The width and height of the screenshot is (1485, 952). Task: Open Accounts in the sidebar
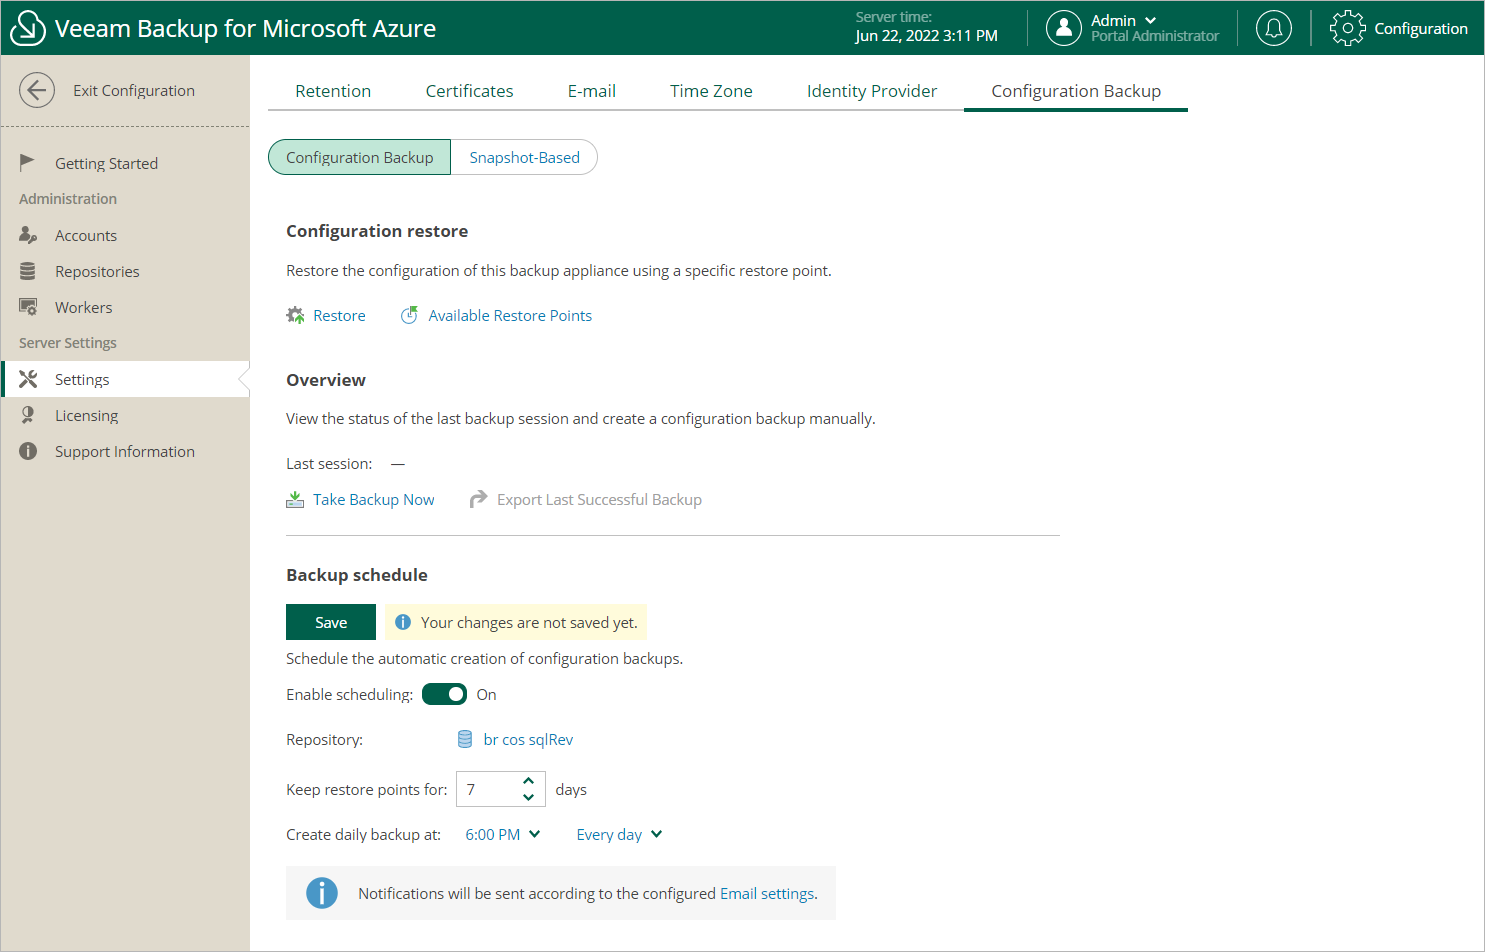tap(86, 235)
